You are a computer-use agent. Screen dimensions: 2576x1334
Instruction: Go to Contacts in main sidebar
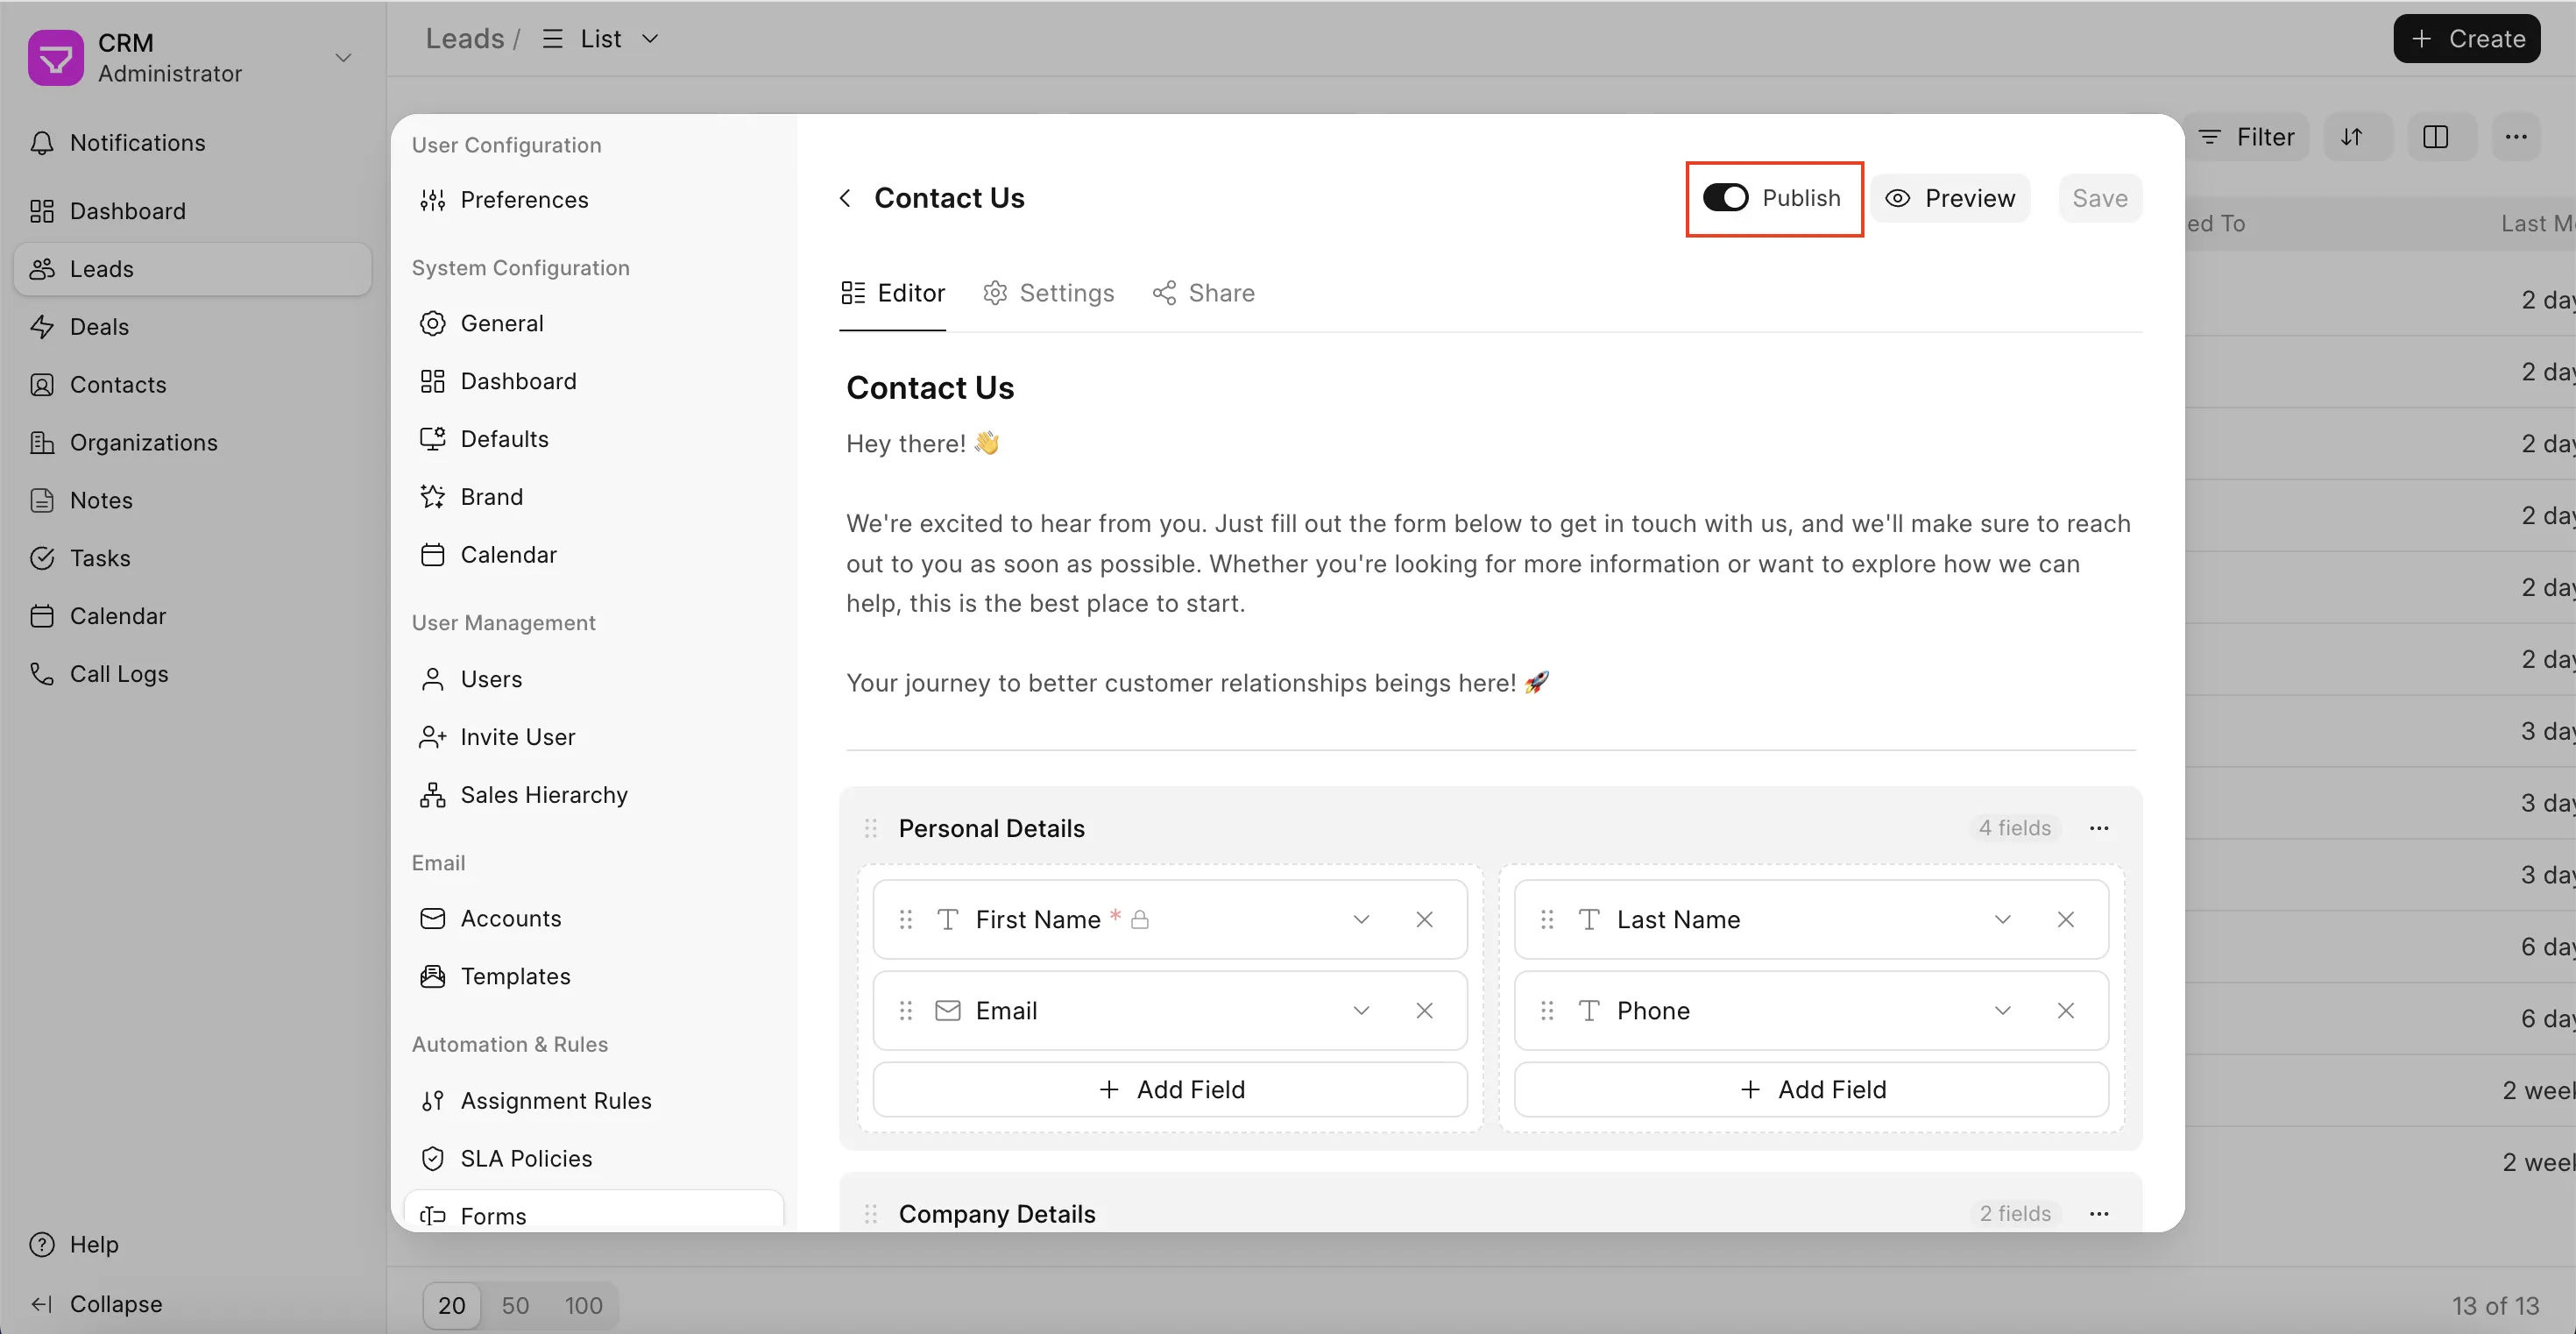[192, 385]
